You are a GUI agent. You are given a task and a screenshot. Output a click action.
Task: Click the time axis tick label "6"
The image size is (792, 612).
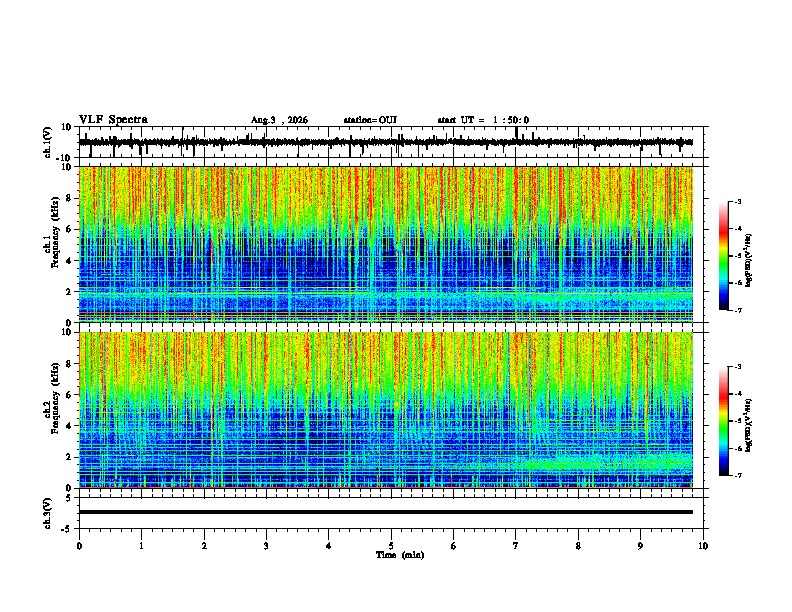coord(454,546)
